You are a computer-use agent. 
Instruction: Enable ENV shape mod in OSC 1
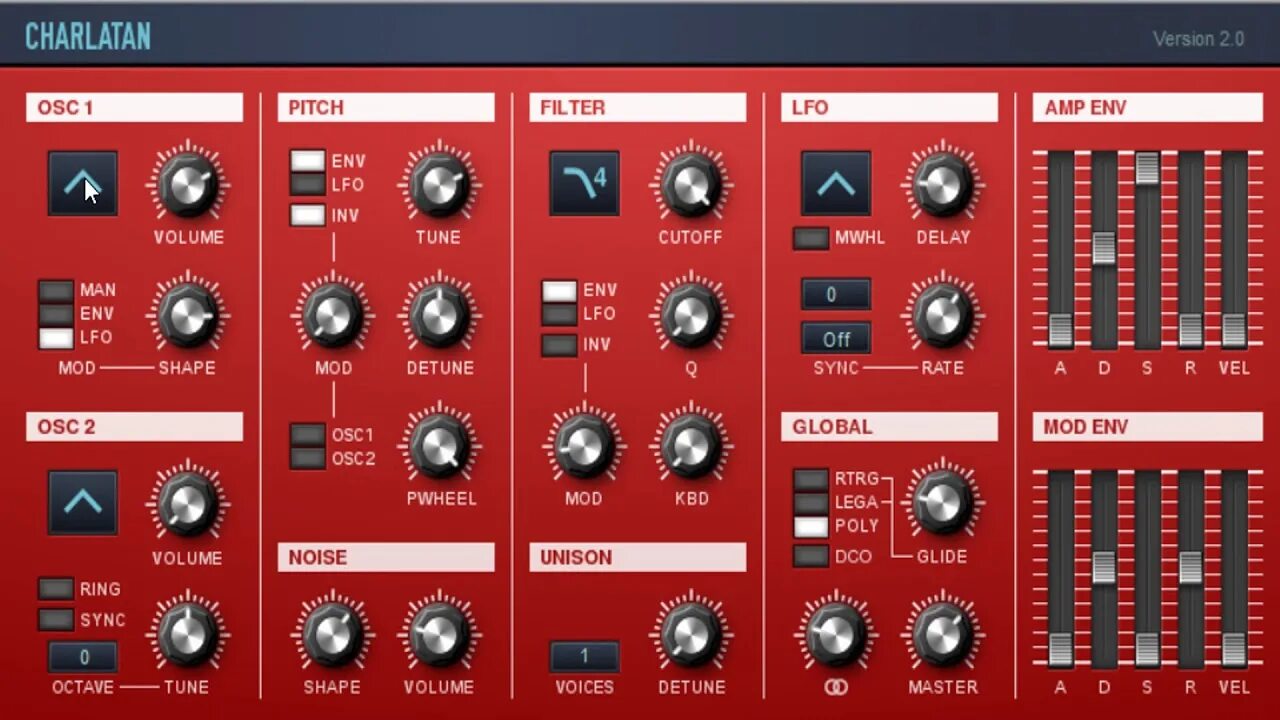point(56,314)
